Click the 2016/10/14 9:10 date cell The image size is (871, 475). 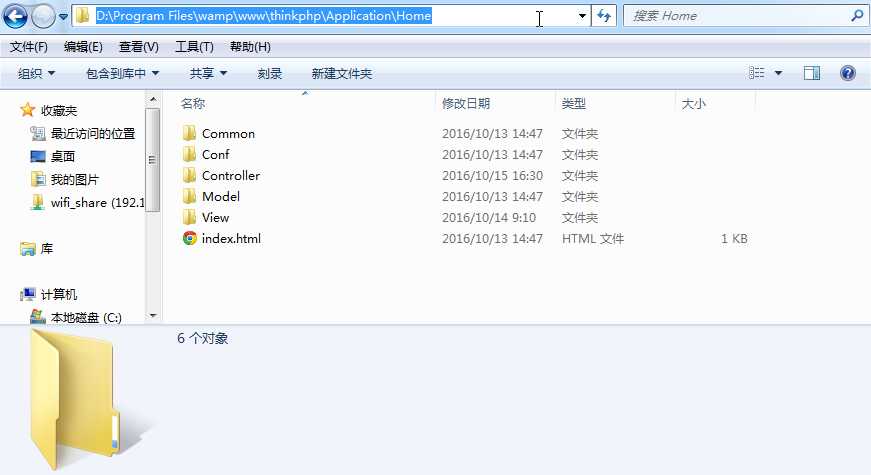[489, 218]
